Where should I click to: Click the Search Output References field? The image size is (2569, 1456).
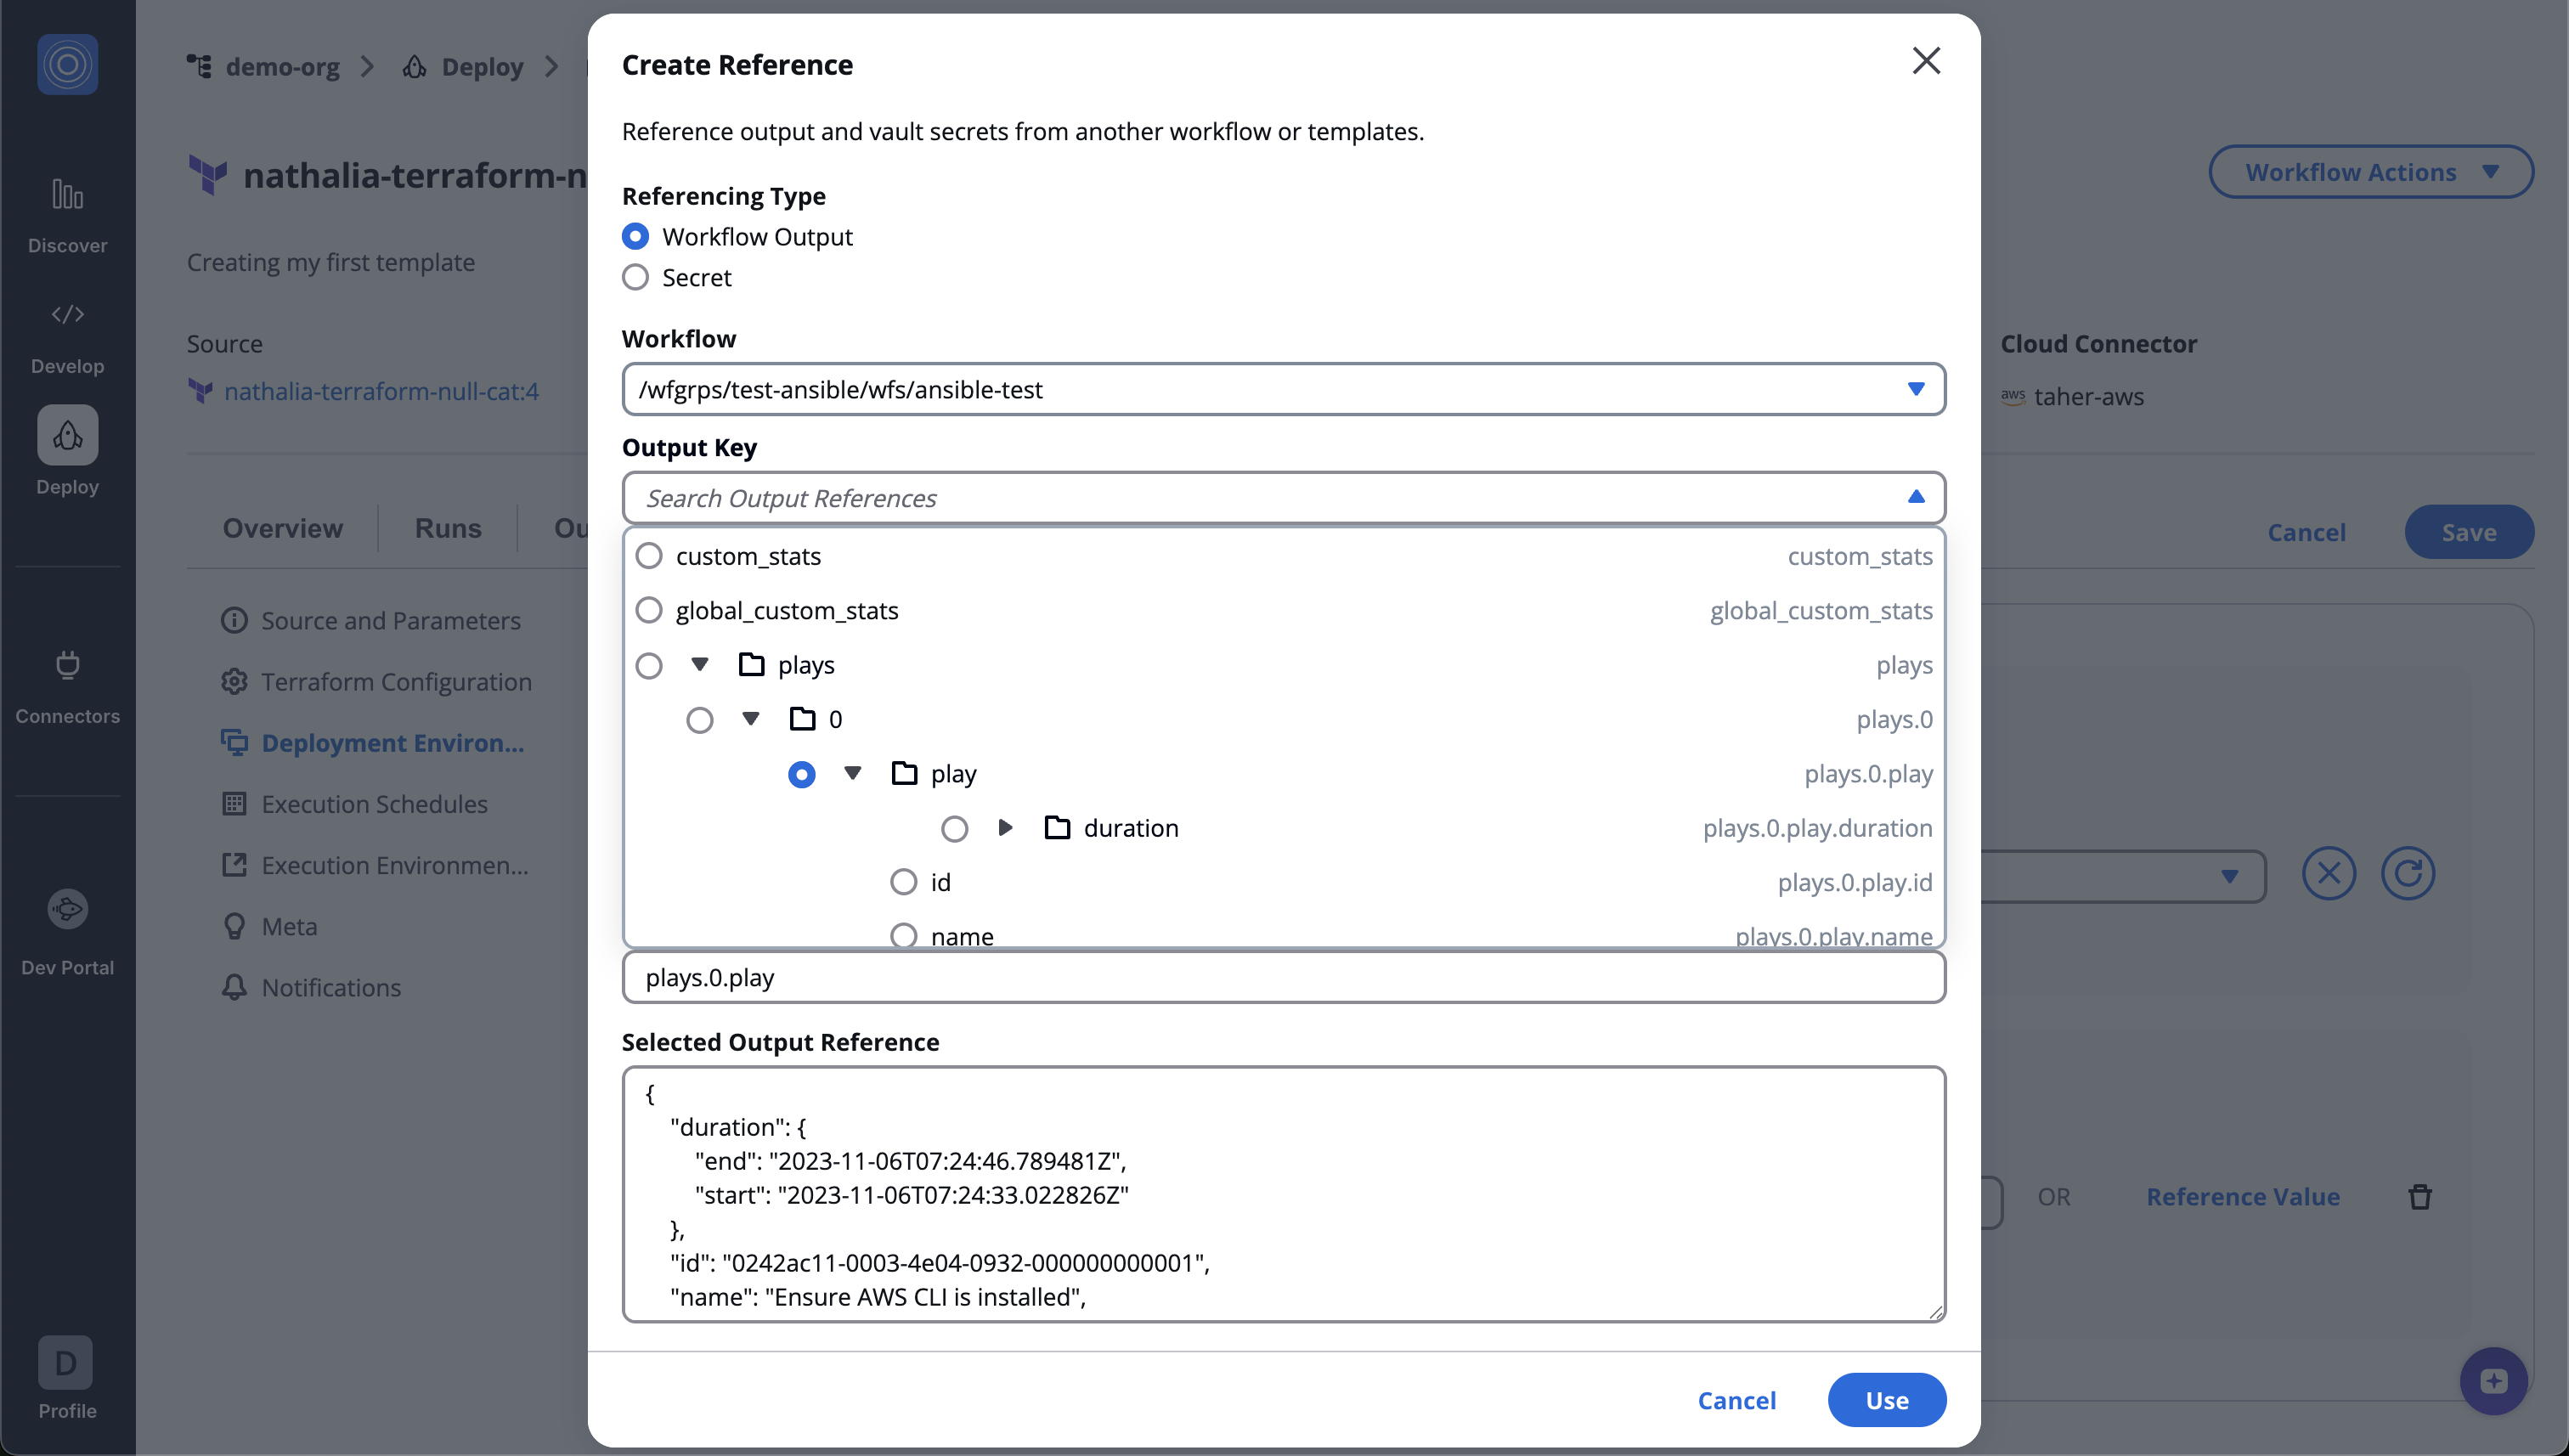click(1260, 498)
